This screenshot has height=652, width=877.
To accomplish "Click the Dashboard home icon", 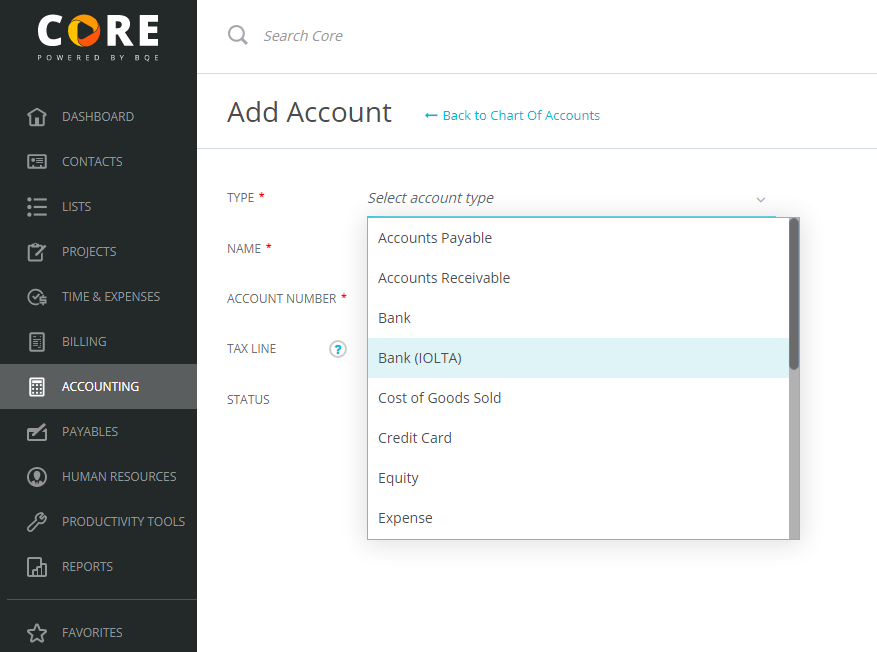I will 37,117.
